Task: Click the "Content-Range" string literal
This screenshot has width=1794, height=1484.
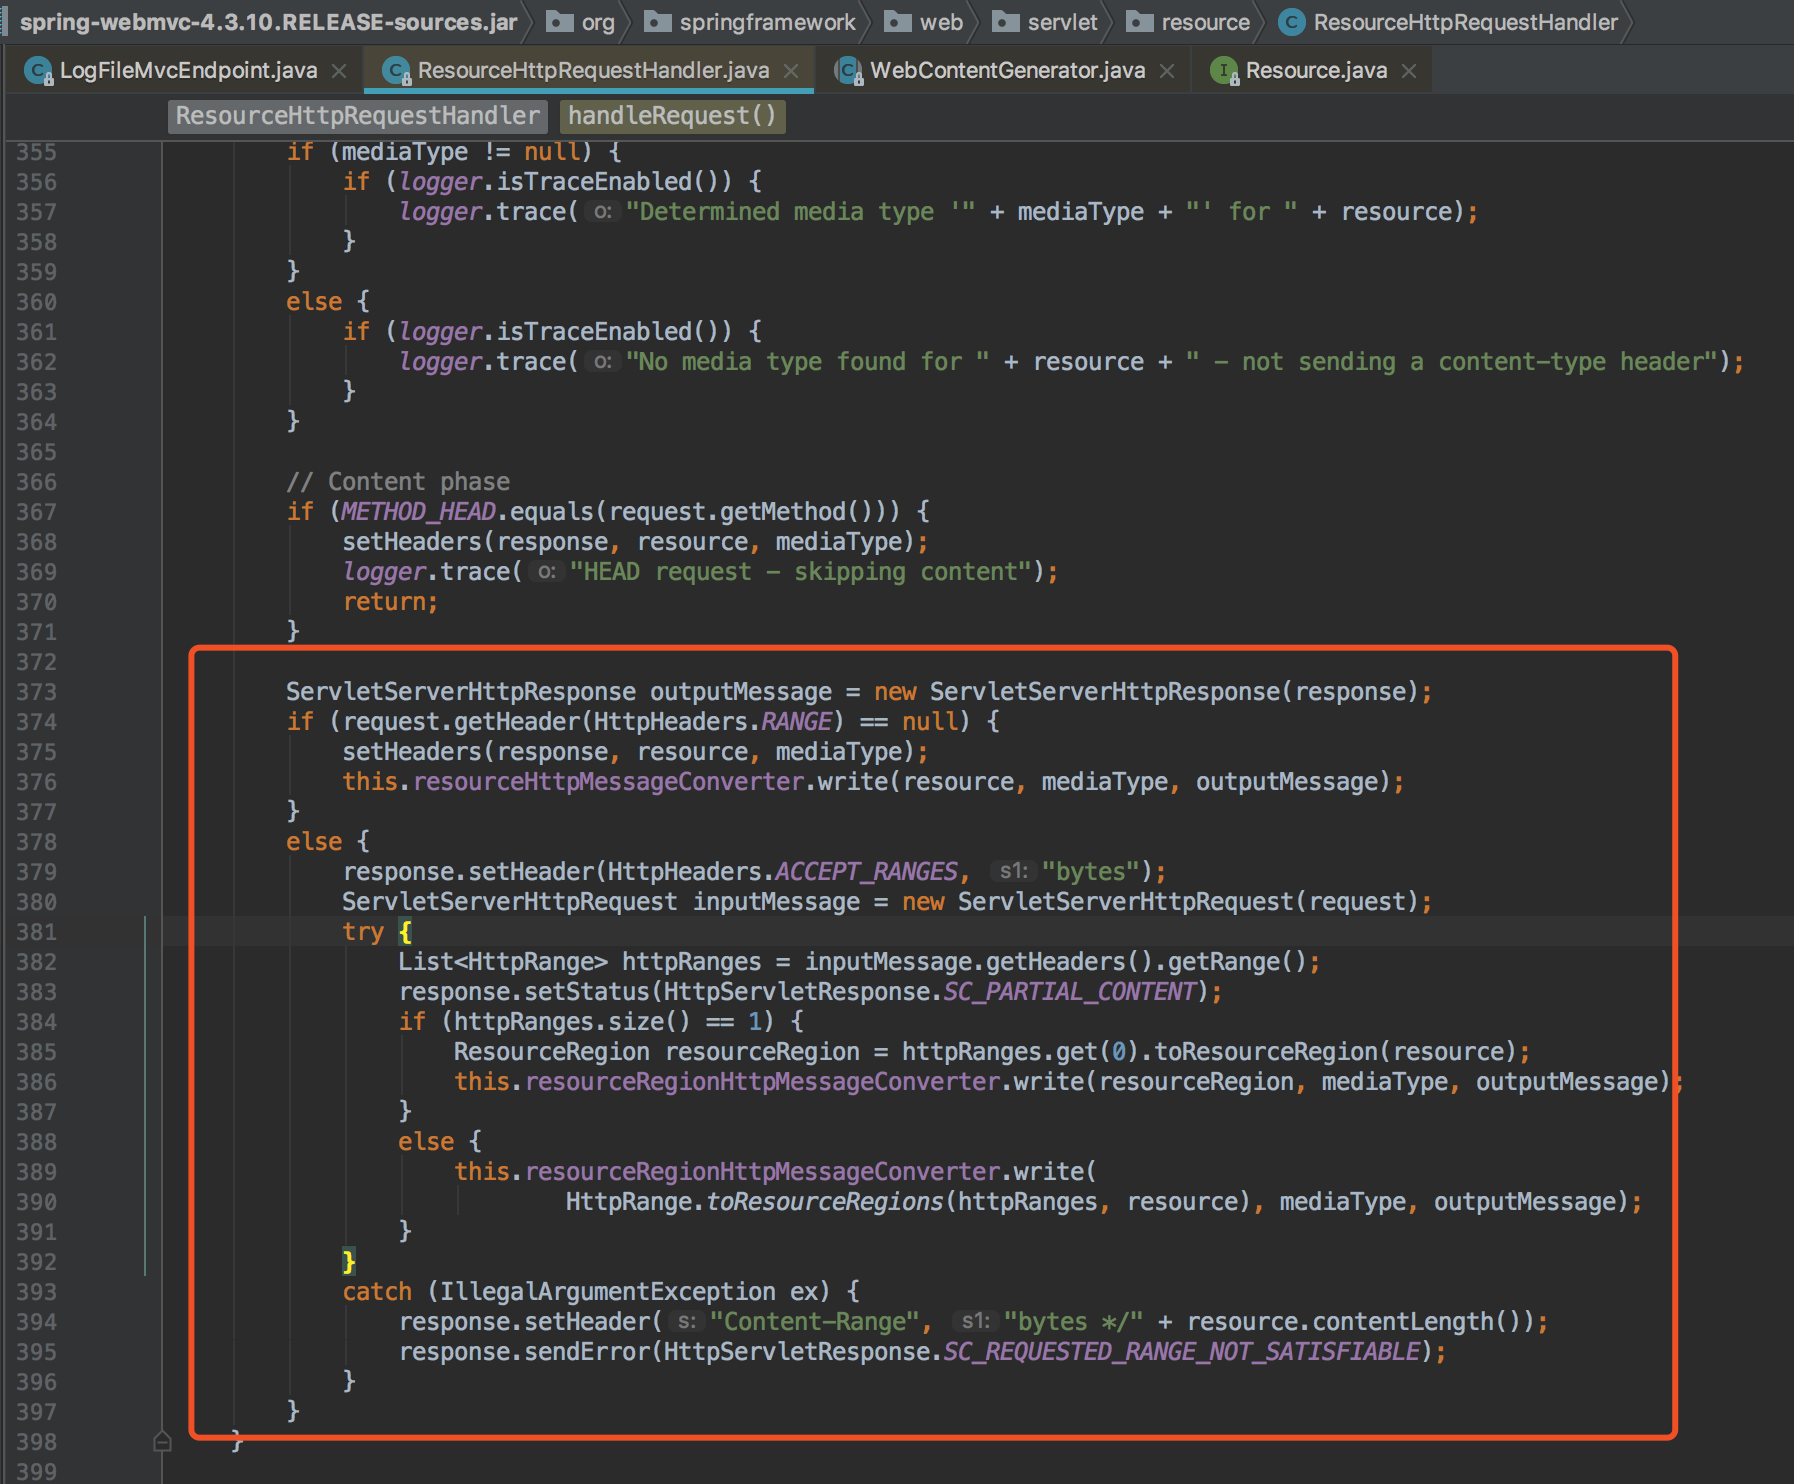Action: (x=814, y=1322)
